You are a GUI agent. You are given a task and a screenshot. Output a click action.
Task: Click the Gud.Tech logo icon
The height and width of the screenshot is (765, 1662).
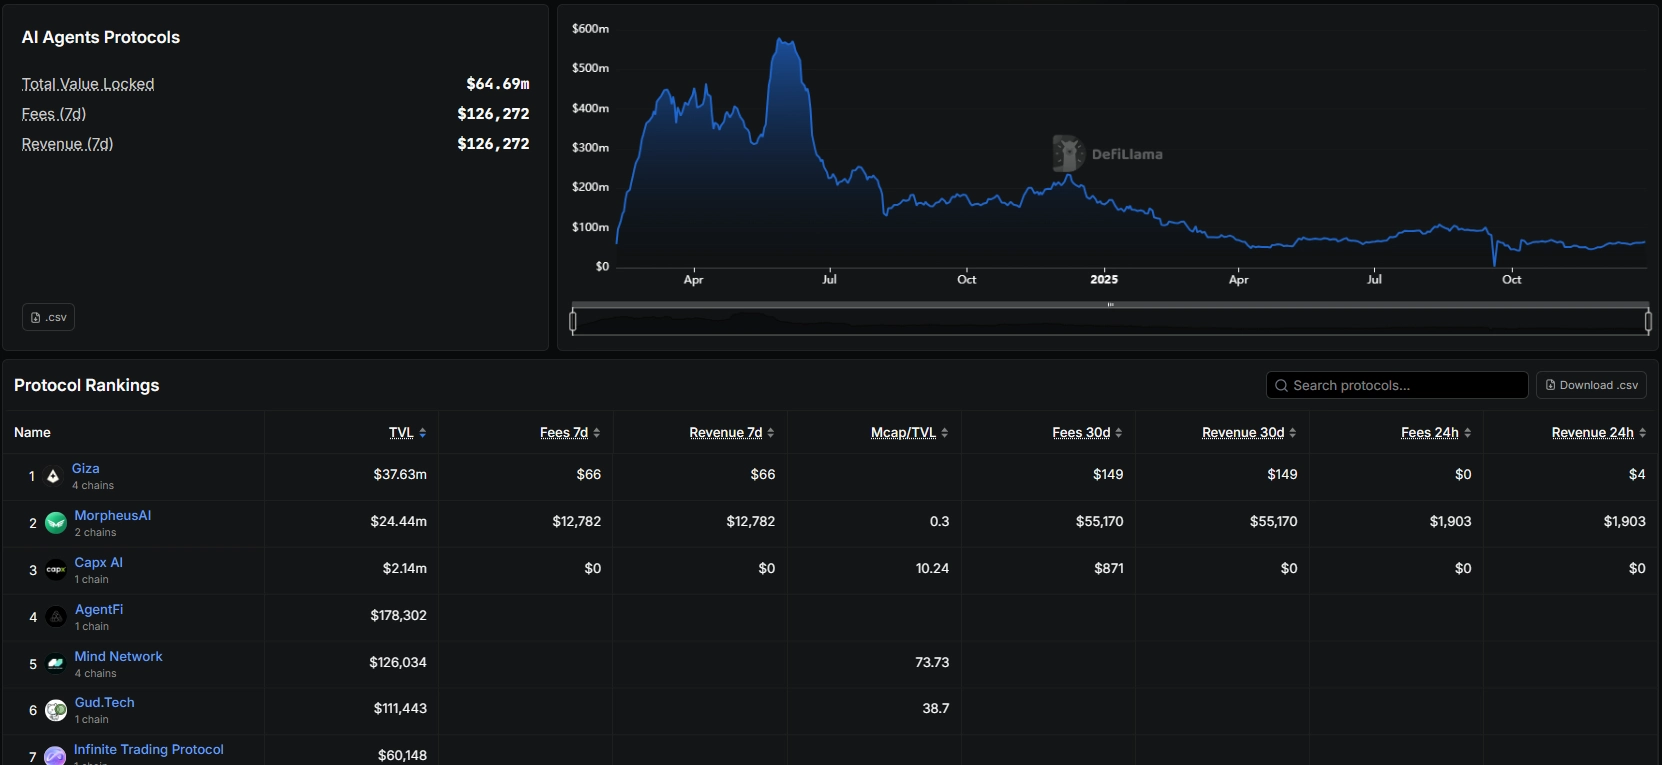point(56,710)
